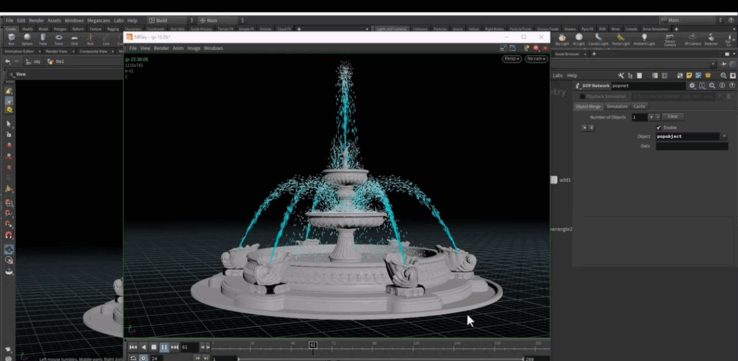
Task: Increase Number of Objects with plus button
Action: click(x=651, y=117)
